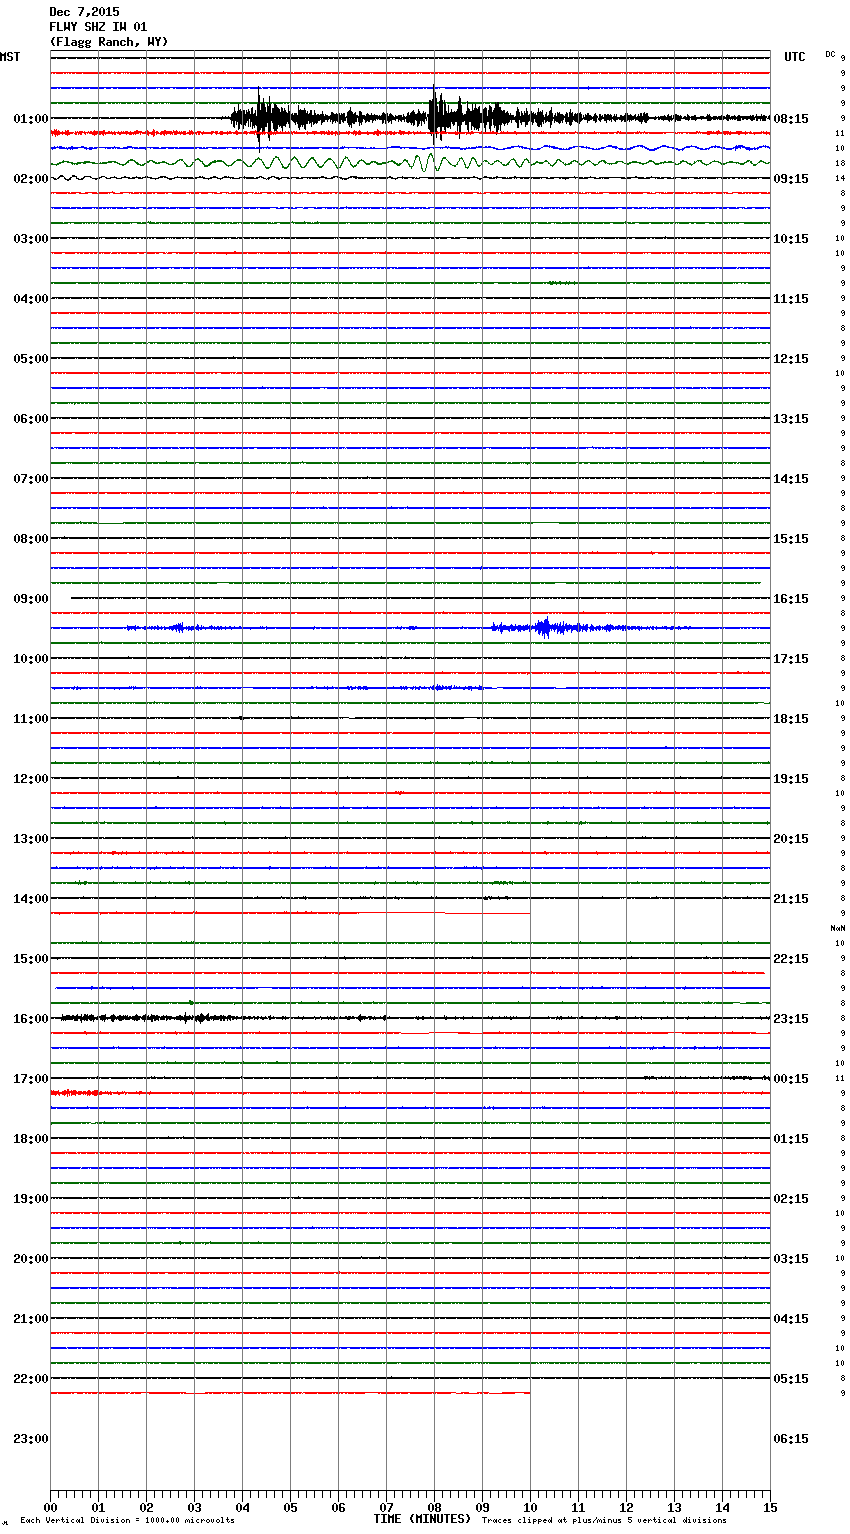850x1534 pixels.
Task: Select the '22:00' MST time label
Action: click(x=30, y=1379)
